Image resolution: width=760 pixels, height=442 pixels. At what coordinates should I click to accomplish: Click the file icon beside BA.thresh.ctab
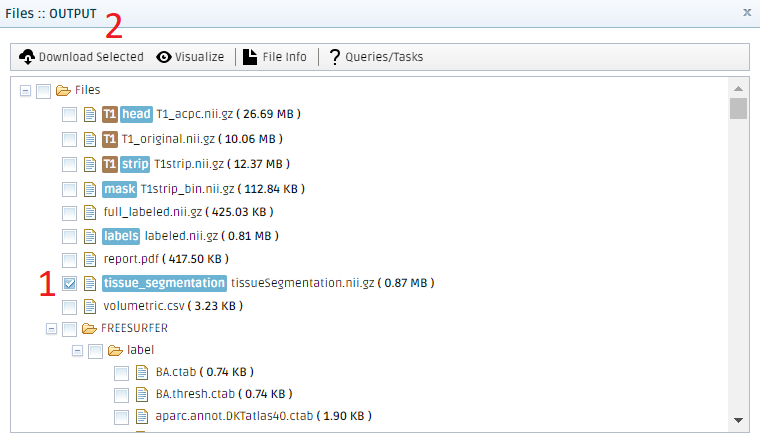[x=142, y=394]
